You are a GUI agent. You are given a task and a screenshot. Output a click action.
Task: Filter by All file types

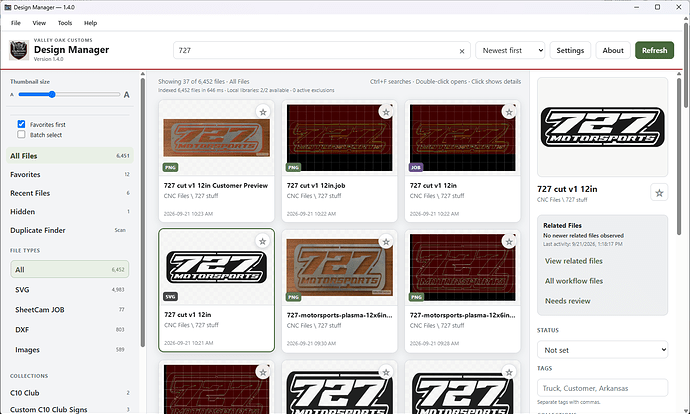70,269
